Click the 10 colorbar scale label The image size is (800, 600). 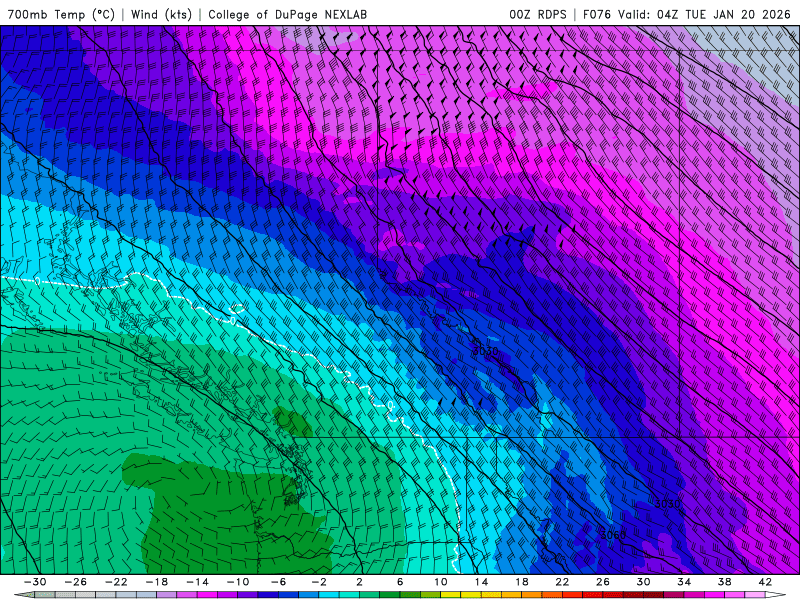[x=441, y=582]
